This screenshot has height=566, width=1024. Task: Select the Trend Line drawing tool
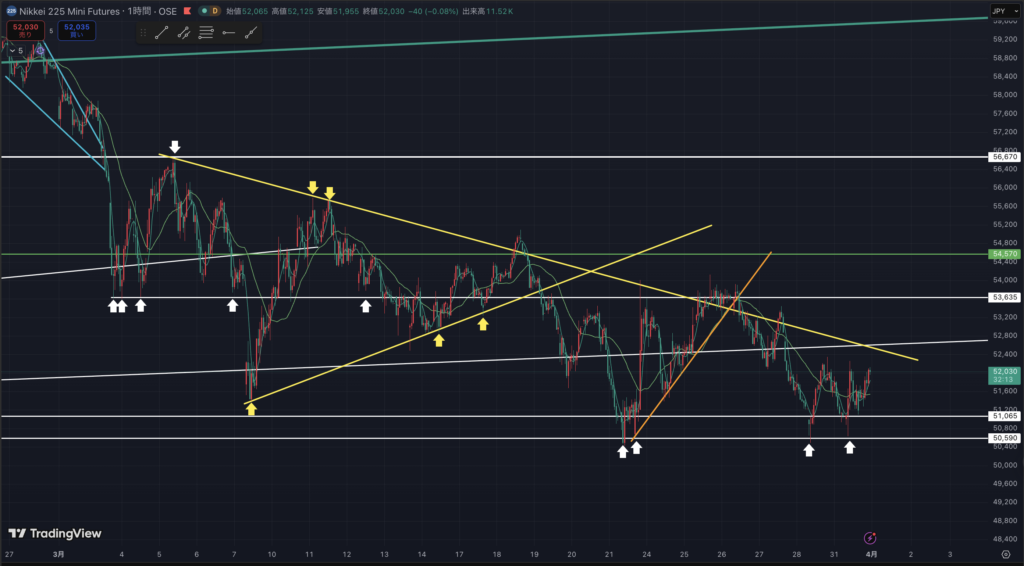pos(162,32)
